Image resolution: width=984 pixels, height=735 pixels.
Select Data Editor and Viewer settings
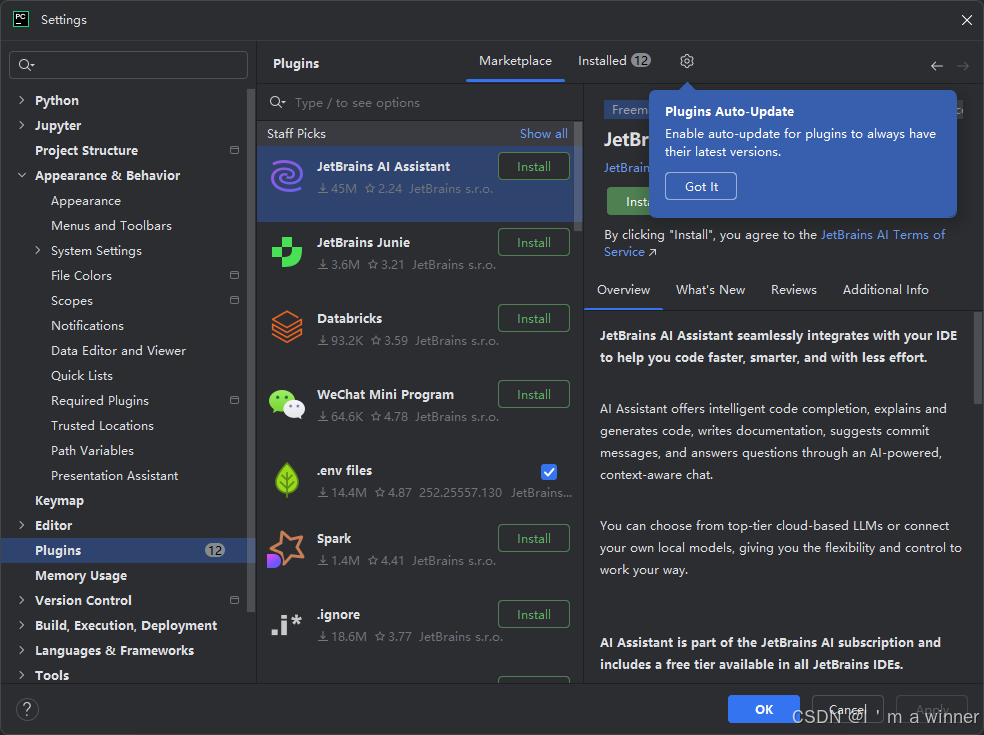(118, 350)
